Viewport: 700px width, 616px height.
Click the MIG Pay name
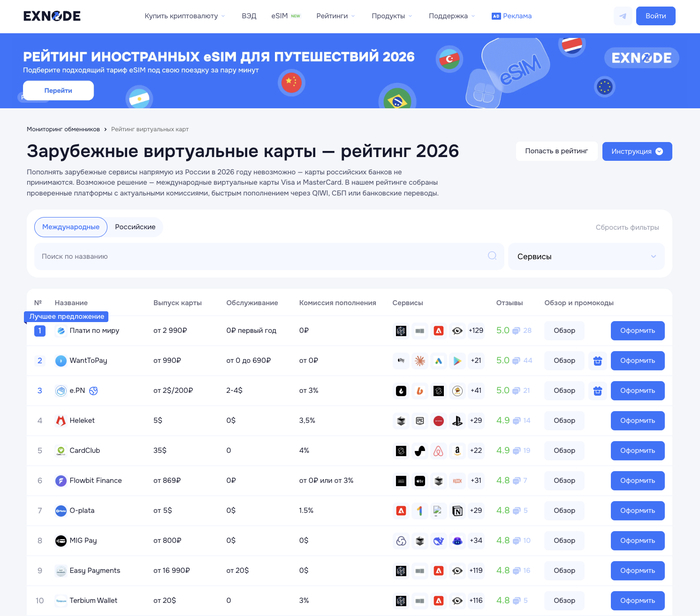(x=83, y=541)
